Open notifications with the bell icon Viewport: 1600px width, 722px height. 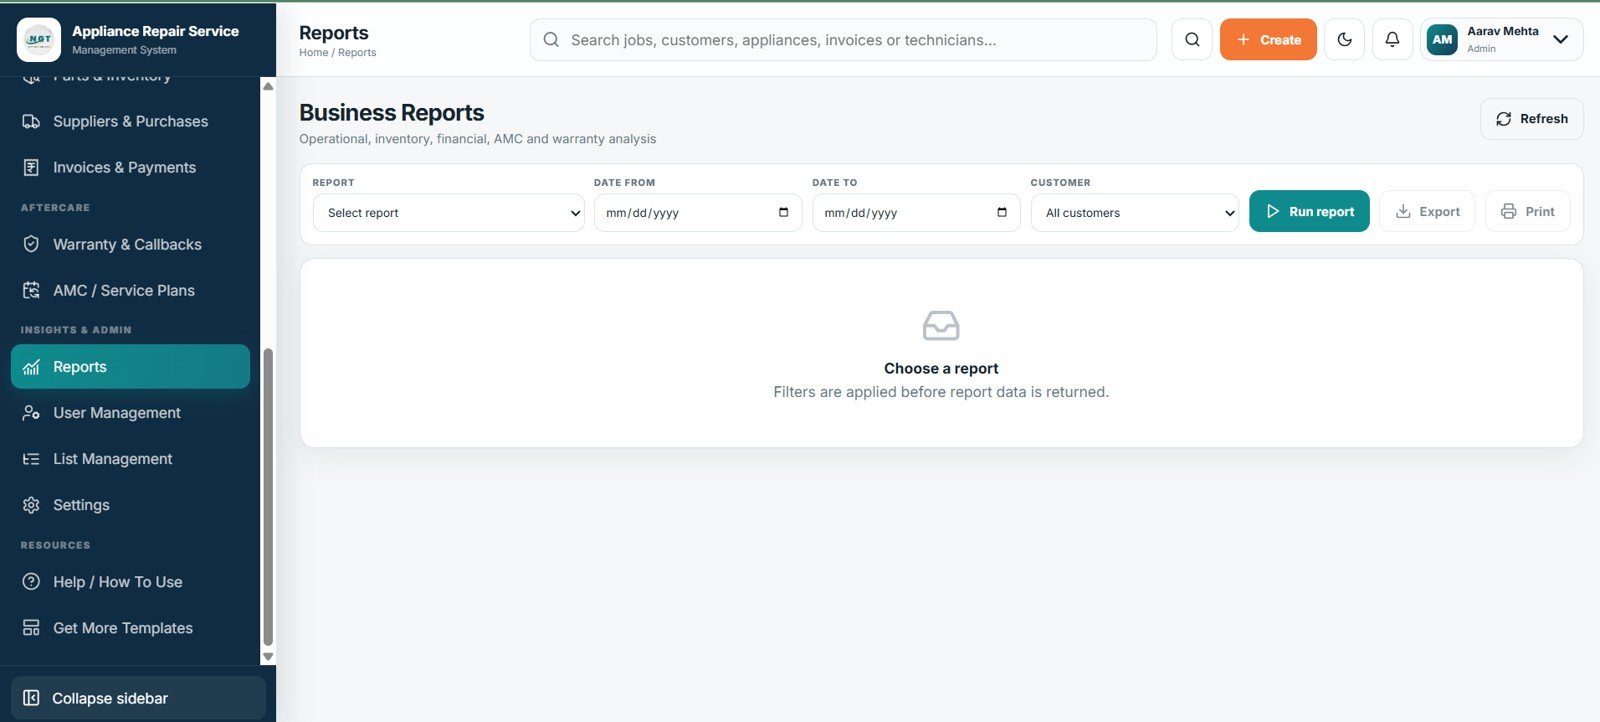1392,40
